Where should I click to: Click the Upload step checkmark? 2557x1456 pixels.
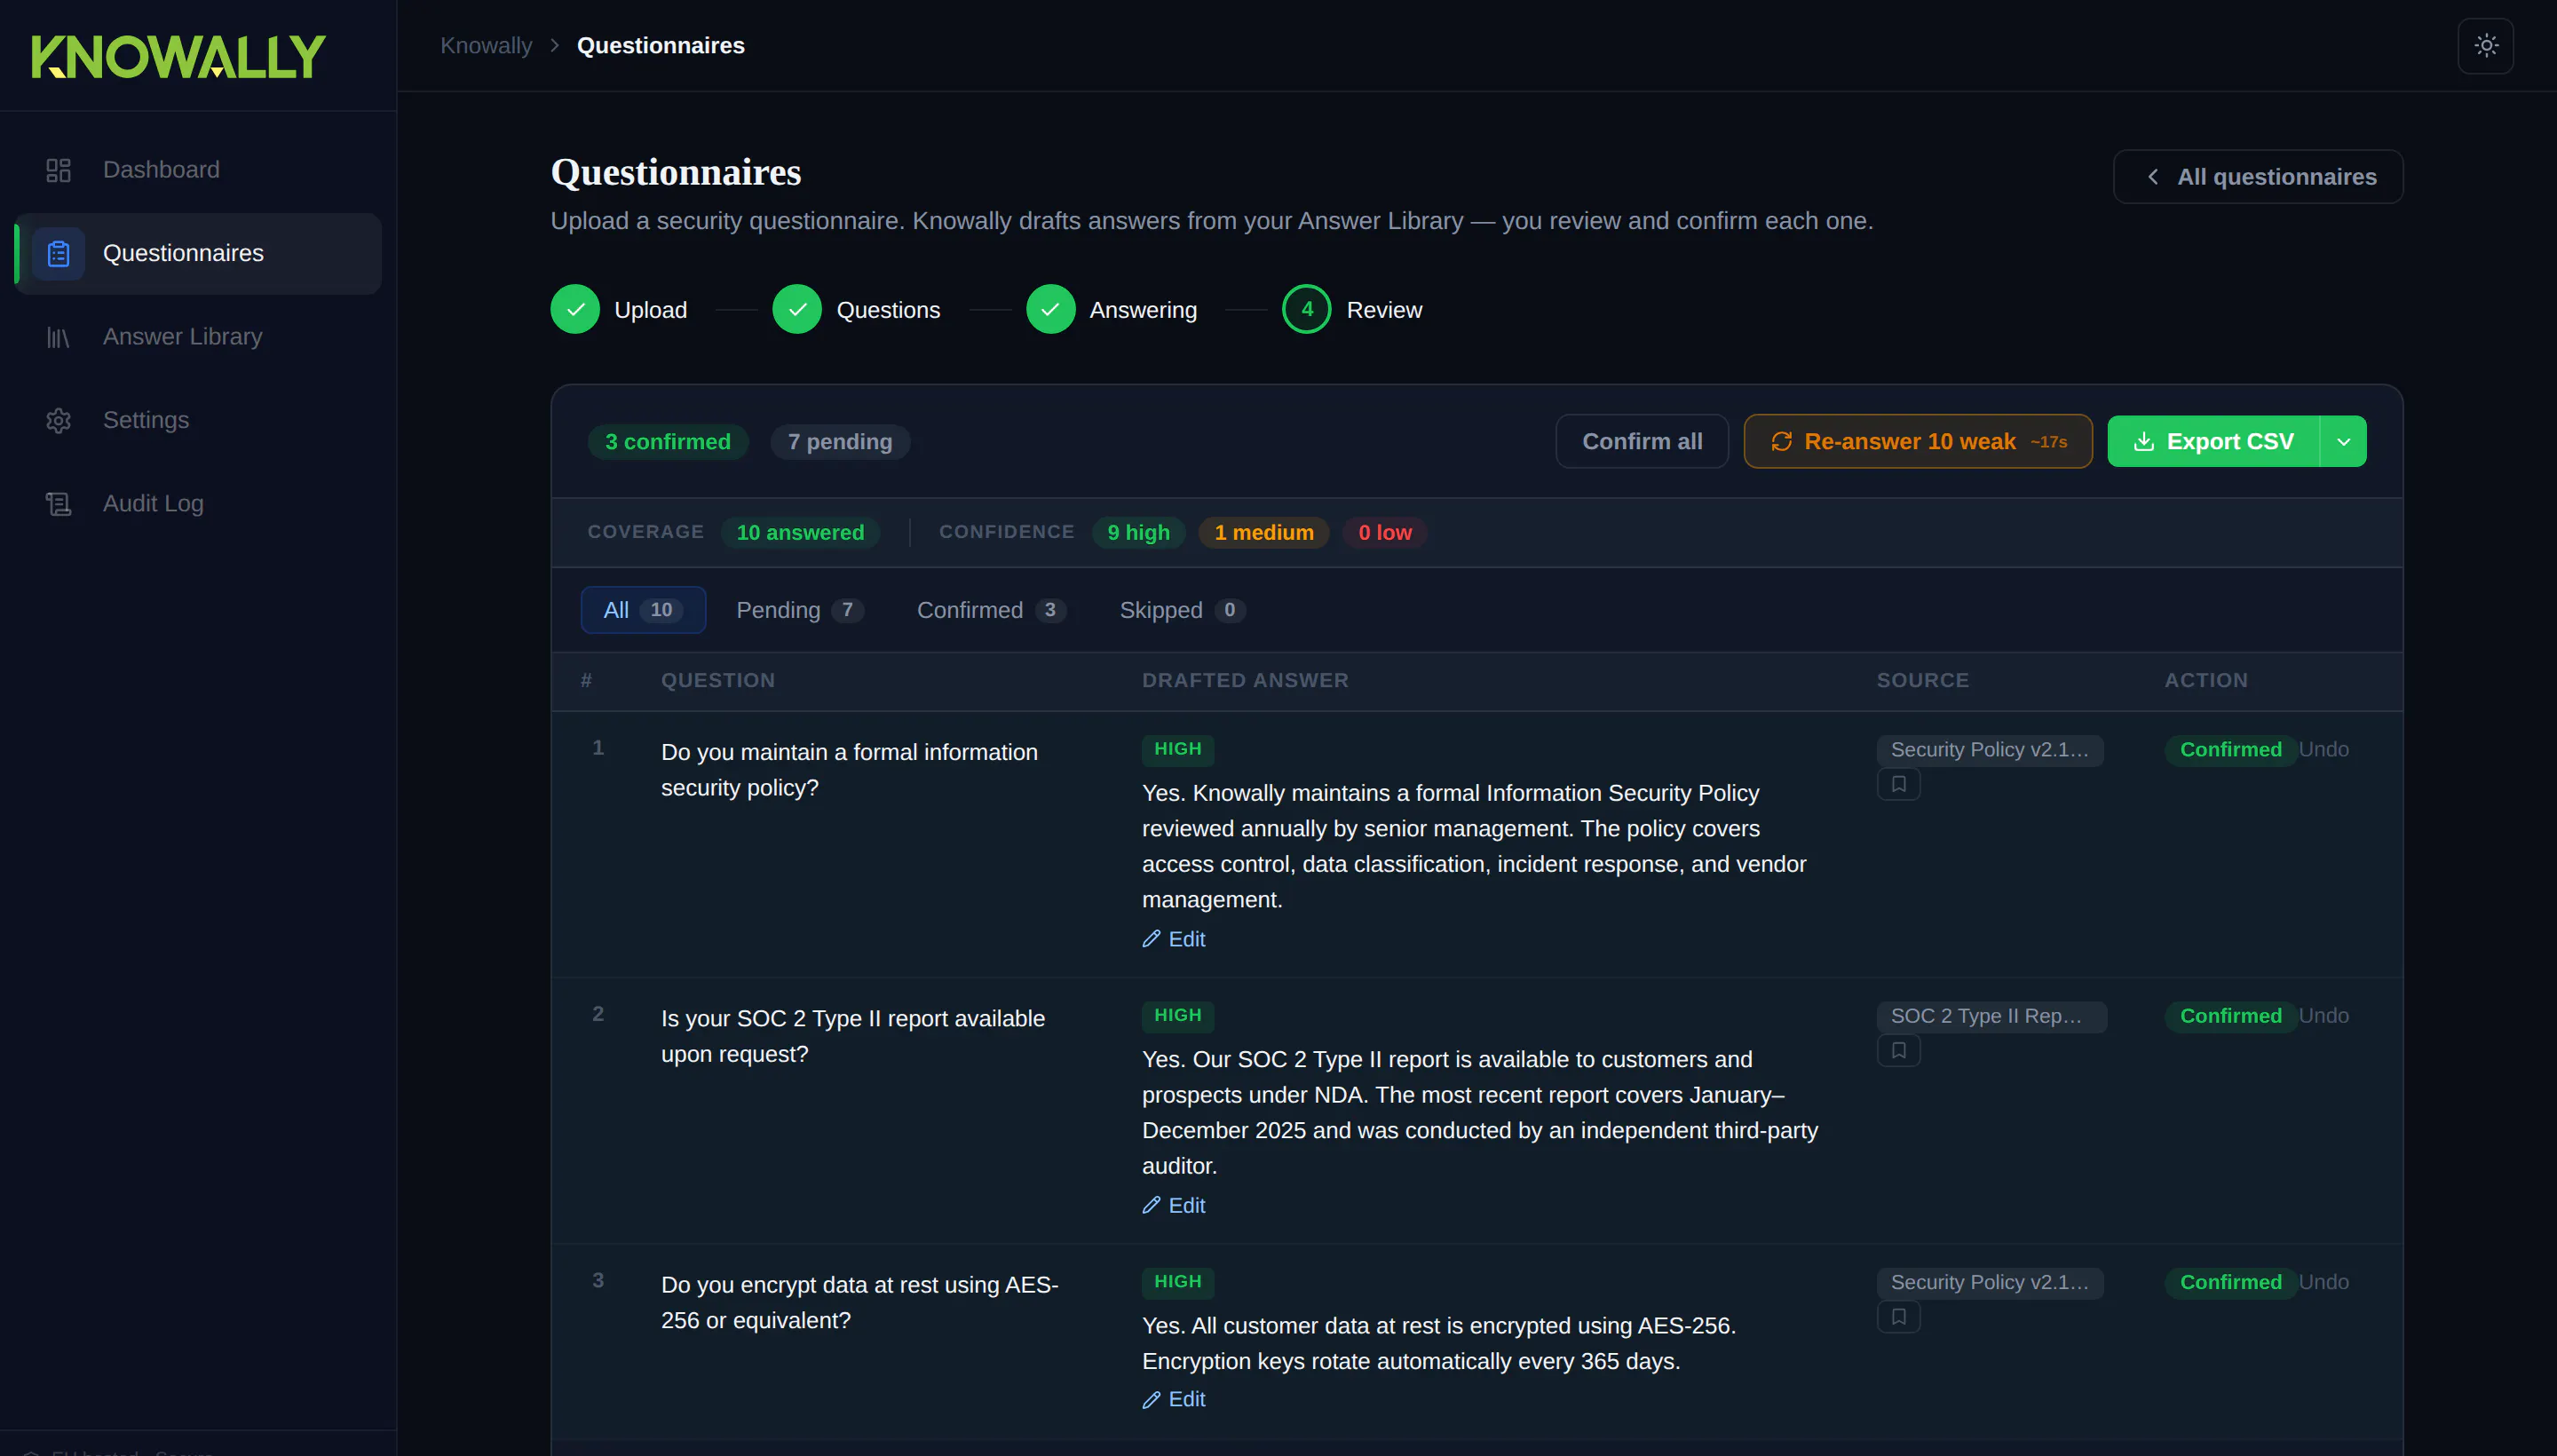click(x=575, y=310)
